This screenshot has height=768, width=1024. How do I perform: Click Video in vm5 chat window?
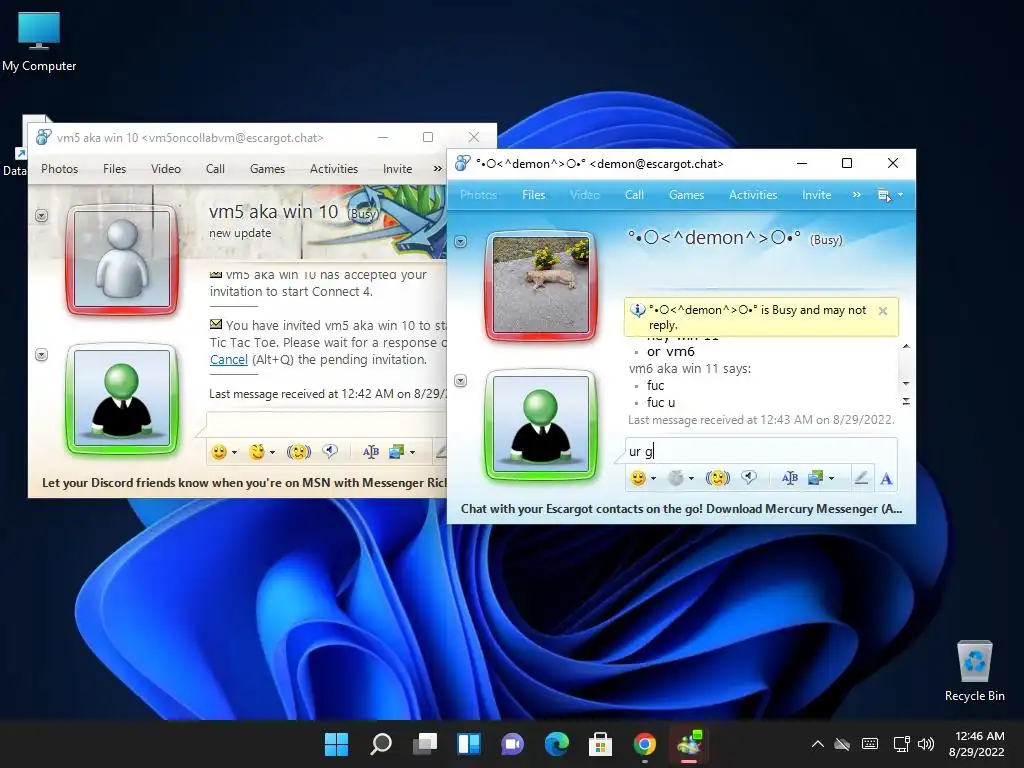click(166, 168)
